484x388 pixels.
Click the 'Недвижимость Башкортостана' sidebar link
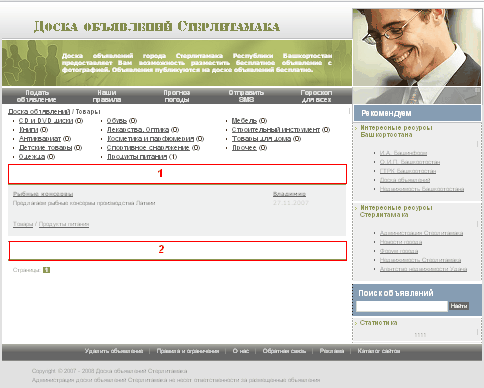[422, 189]
